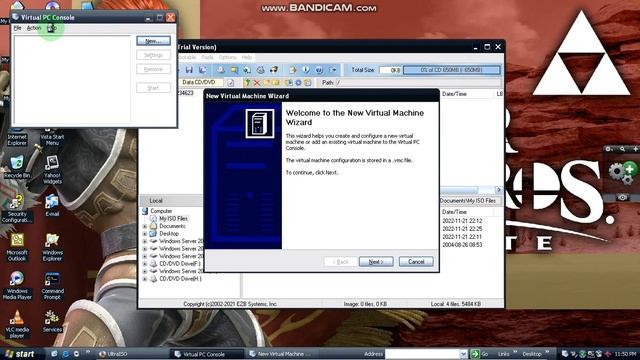640x360 pixels.
Task: Click Next in New Virtual Machine Wizard
Action: coord(376,262)
